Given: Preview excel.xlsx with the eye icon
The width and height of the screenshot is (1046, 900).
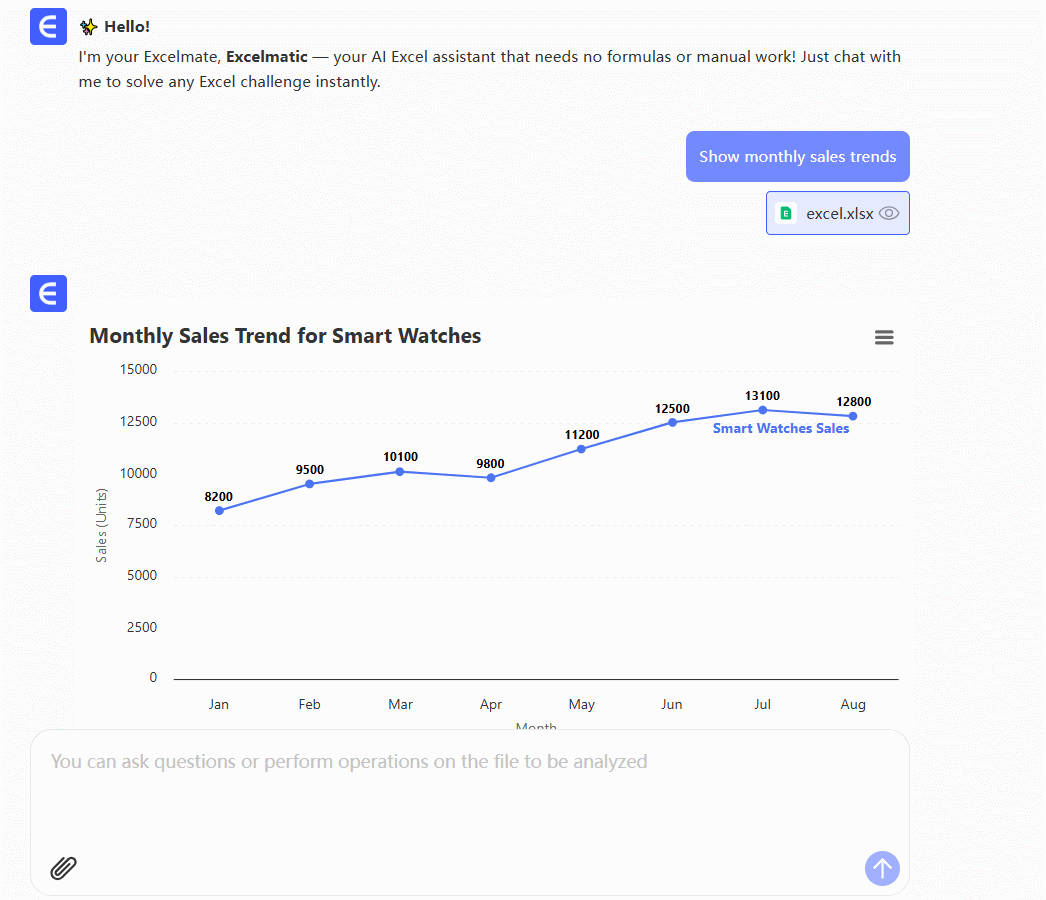Looking at the screenshot, I should (889, 213).
